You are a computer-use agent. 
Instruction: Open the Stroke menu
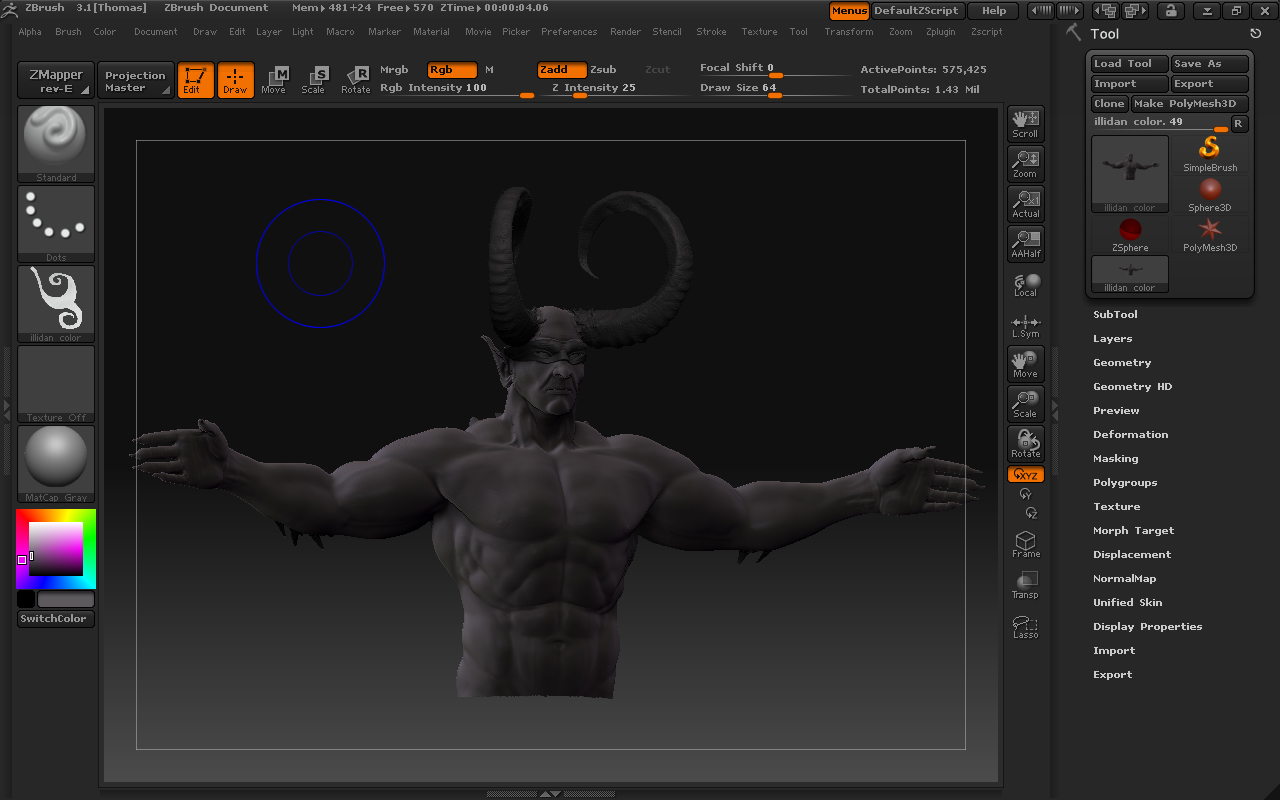711,32
